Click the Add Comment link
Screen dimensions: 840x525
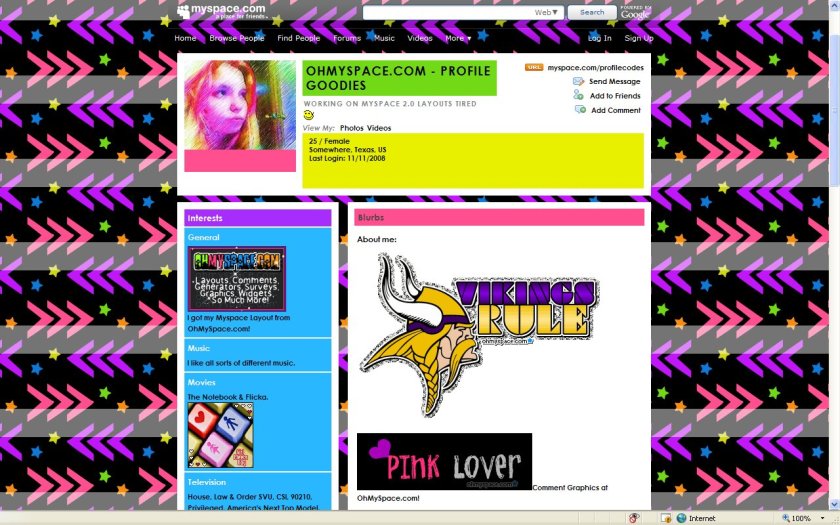coord(616,110)
